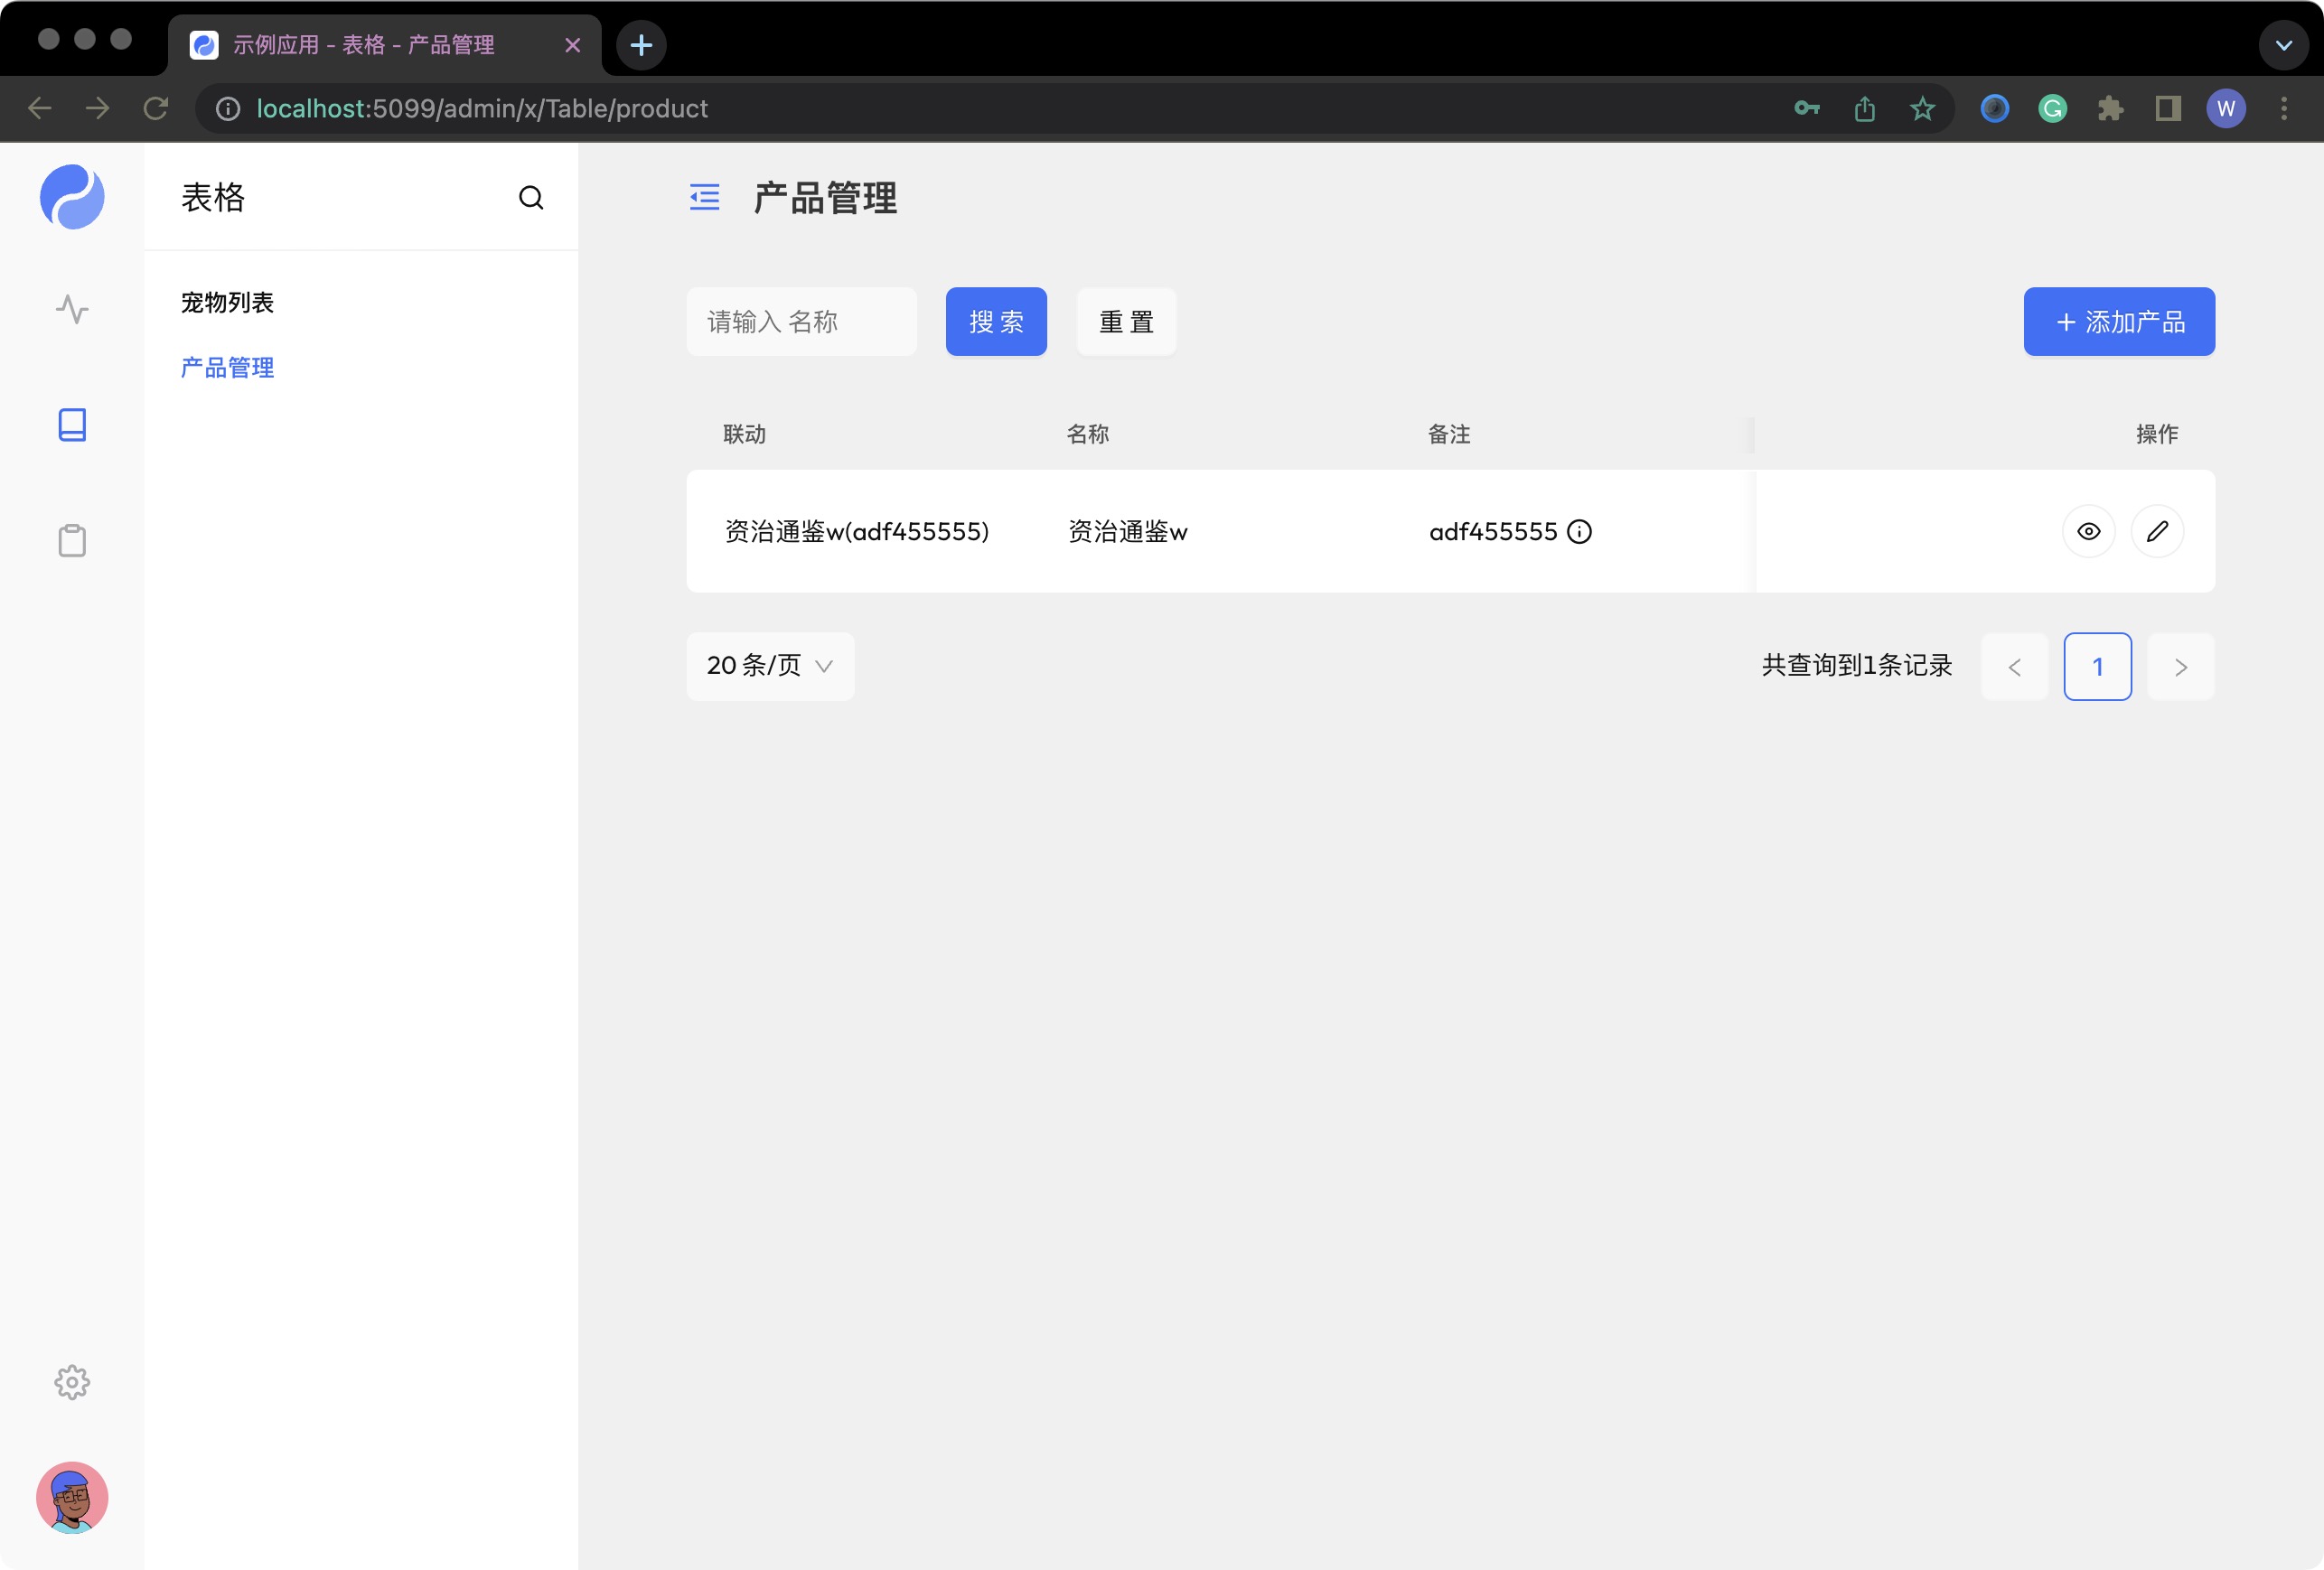Edit the 资治通鉴w record with pencil icon

point(2157,531)
